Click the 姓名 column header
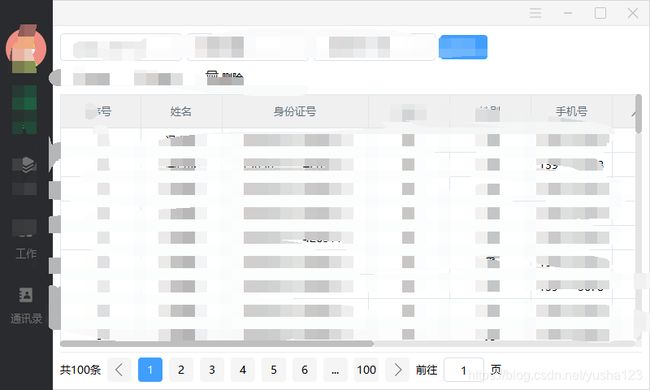Image resolution: width=650 pixels, height=390 pixels. pos(181,111)
